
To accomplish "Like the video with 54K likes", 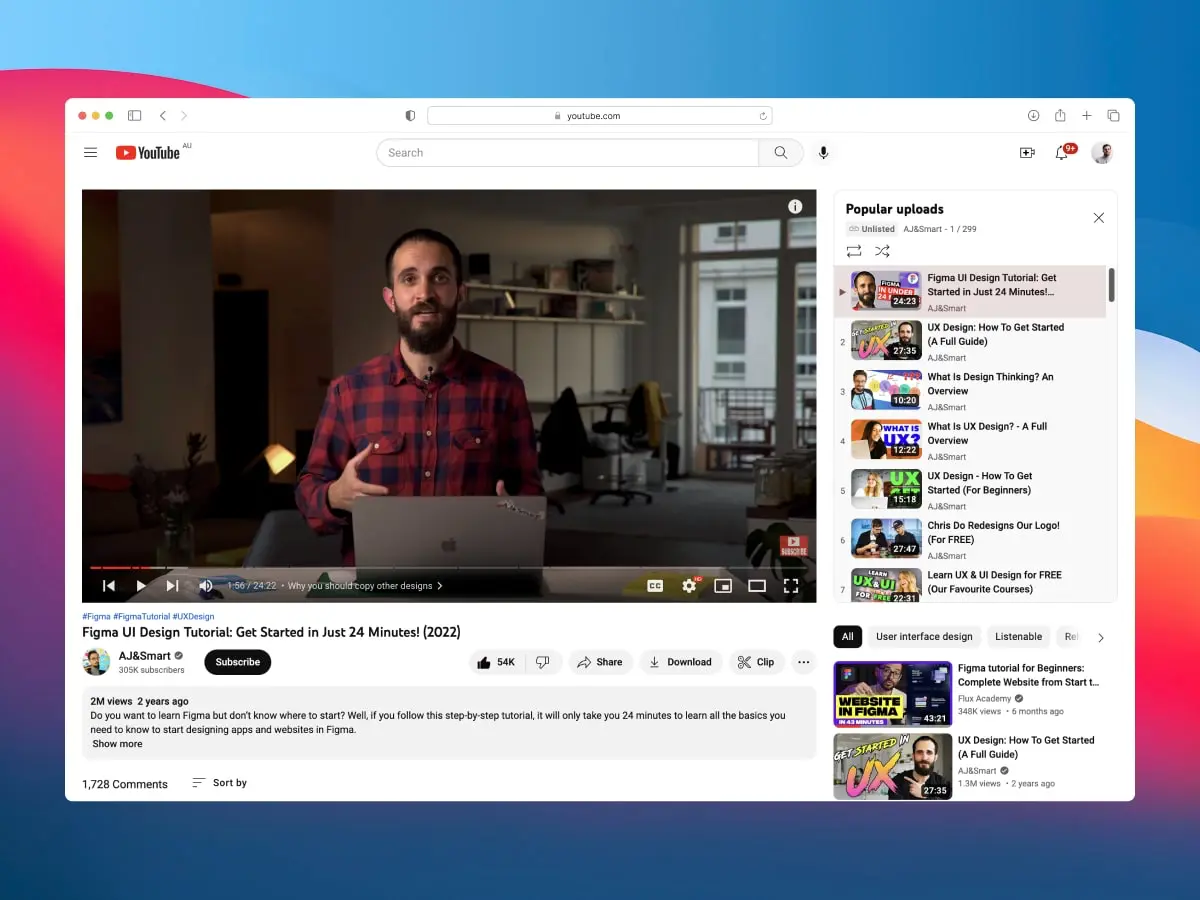I will pos(496,662).
